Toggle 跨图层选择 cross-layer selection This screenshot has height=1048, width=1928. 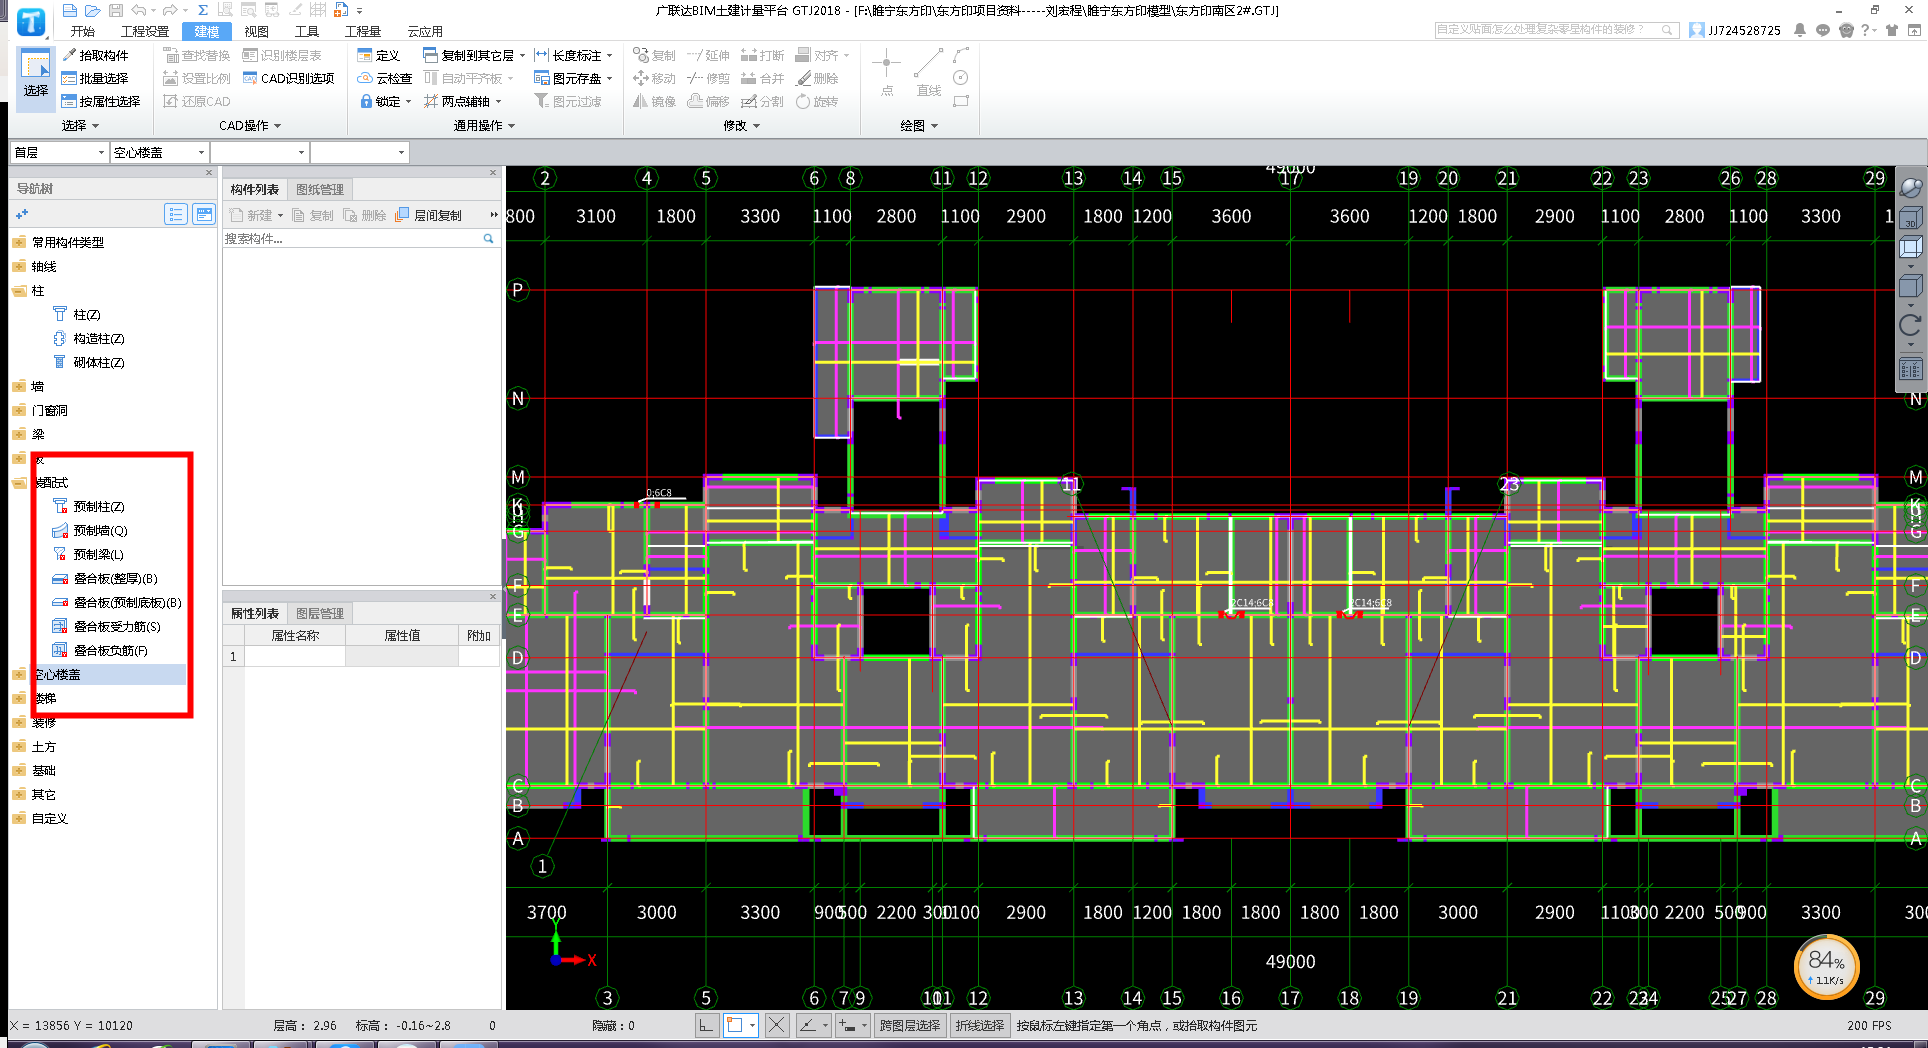[910, 1025]
